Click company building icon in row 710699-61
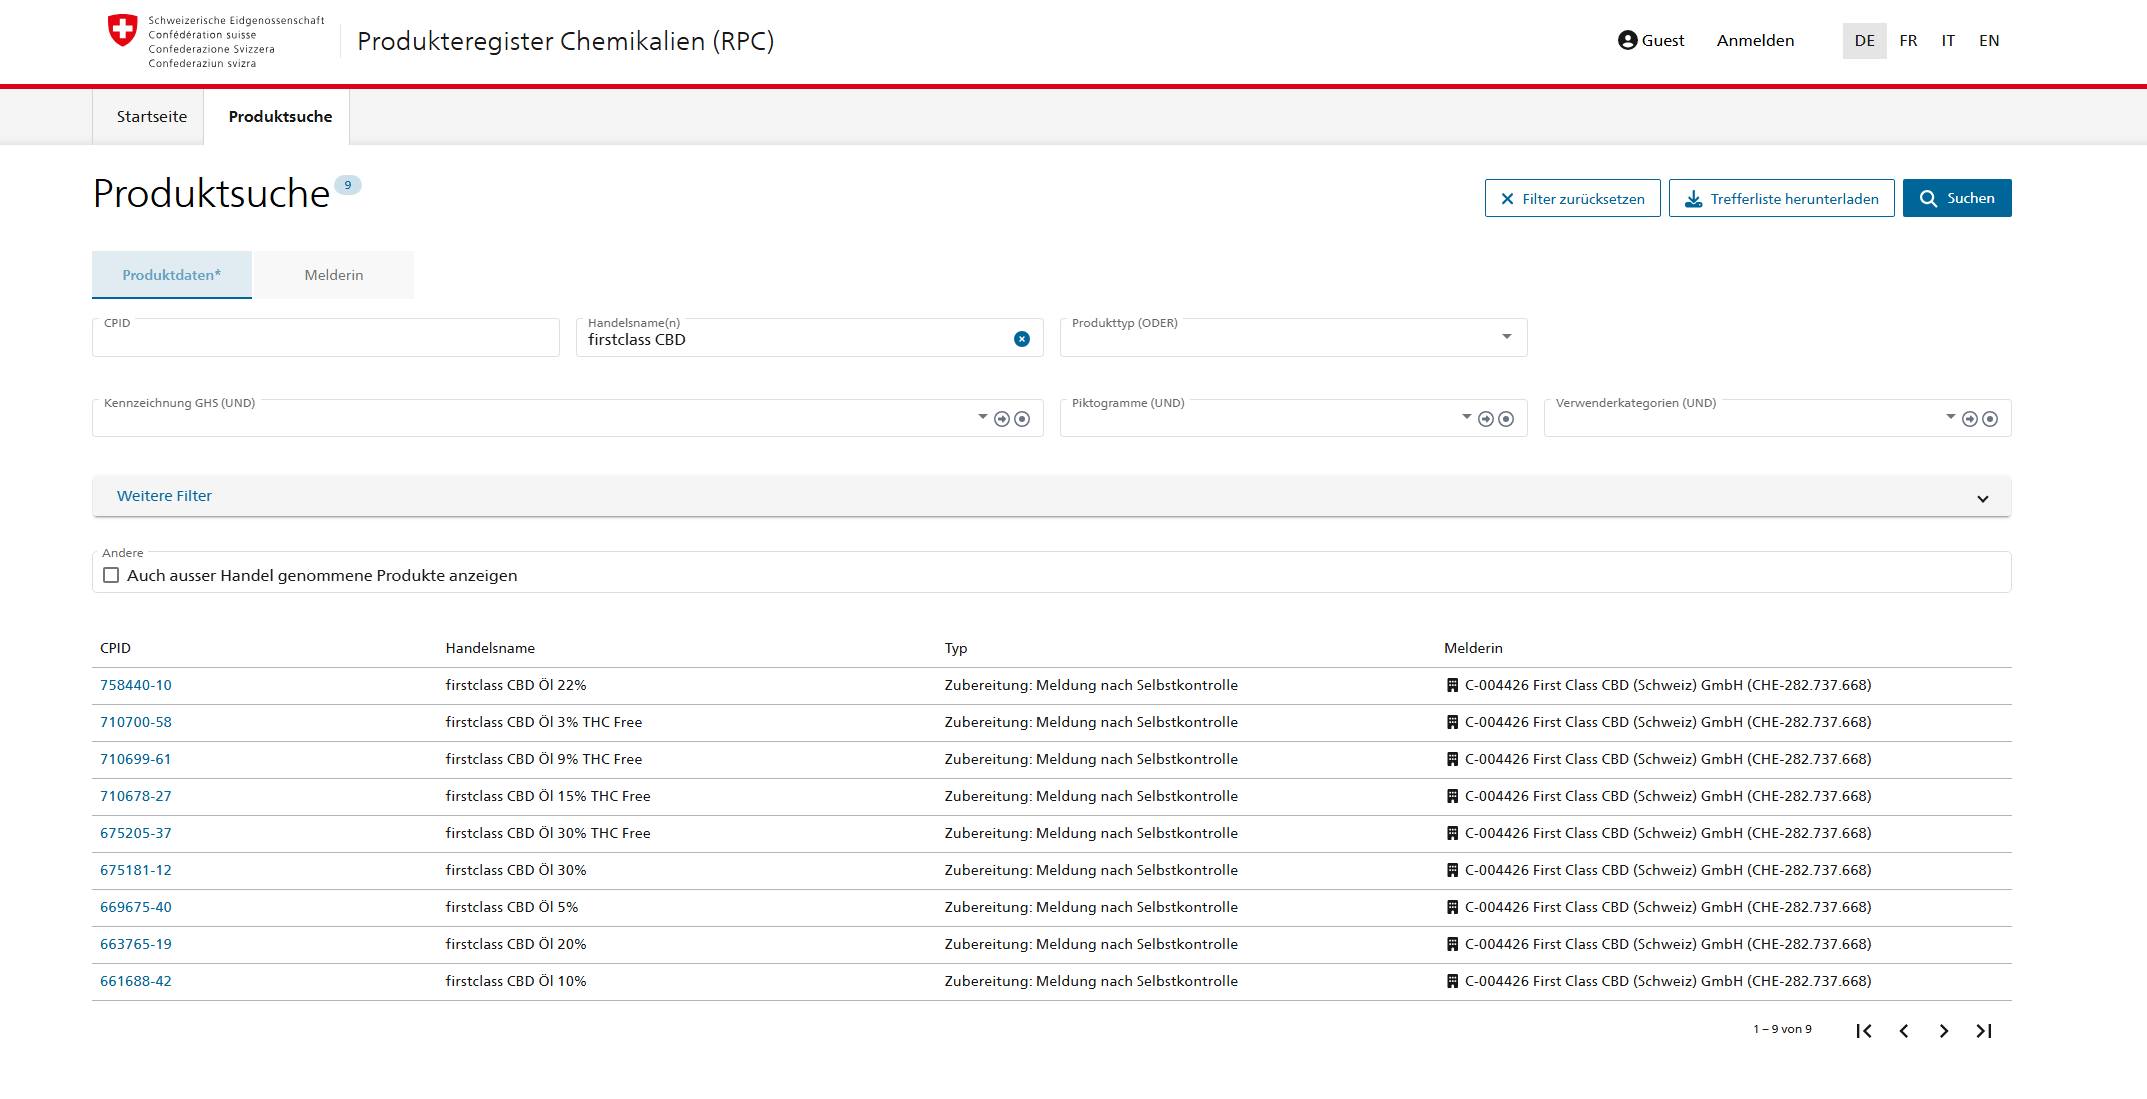 pyautogui.click(x=1452, y=759)
